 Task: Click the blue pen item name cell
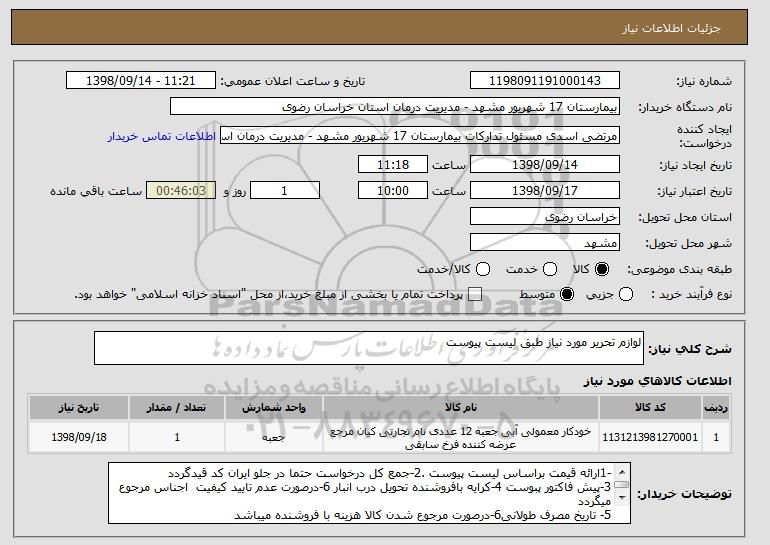tap(461, 437)
